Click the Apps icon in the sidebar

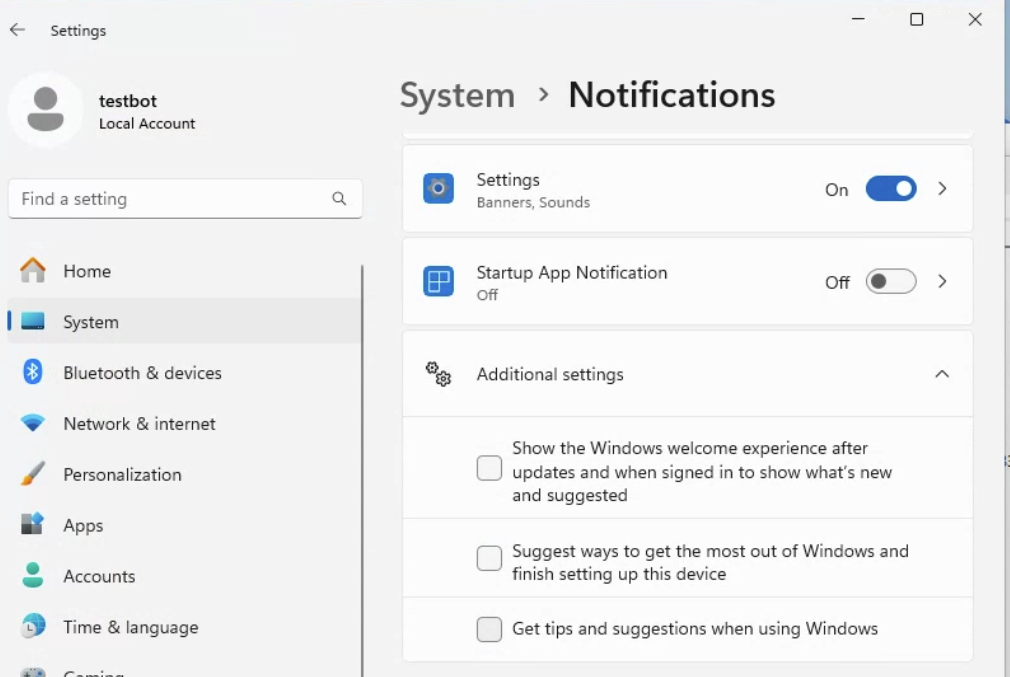click(x=33, y=525)
